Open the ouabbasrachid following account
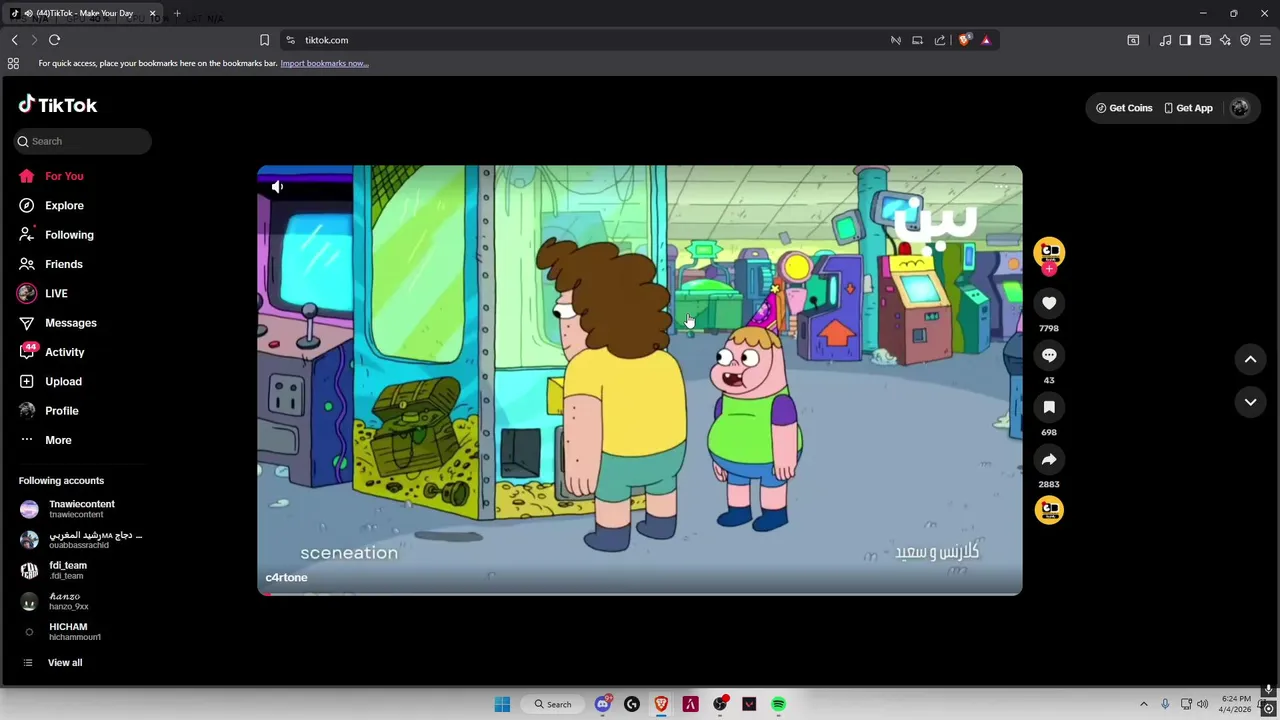The height and width of the screenshot is (720, 1280). [82, 540]
